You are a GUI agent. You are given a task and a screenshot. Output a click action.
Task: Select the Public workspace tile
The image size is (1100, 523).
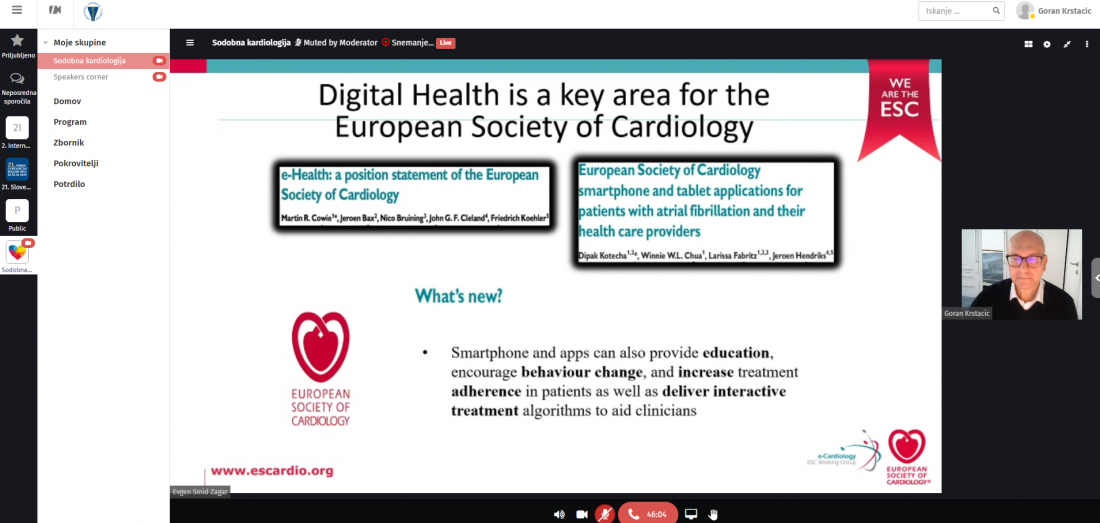pos(18,216)
